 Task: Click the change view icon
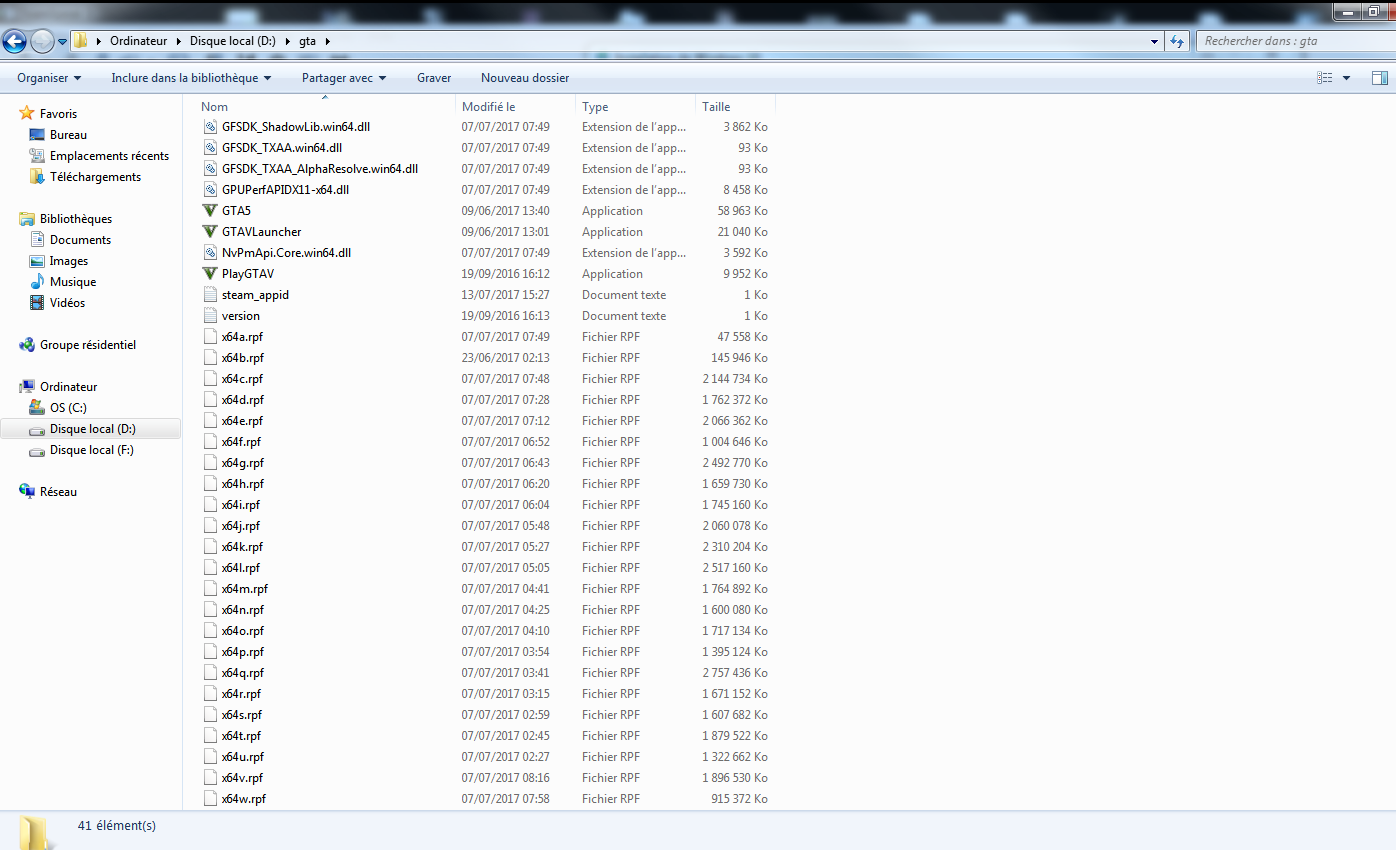point(1325,78)
